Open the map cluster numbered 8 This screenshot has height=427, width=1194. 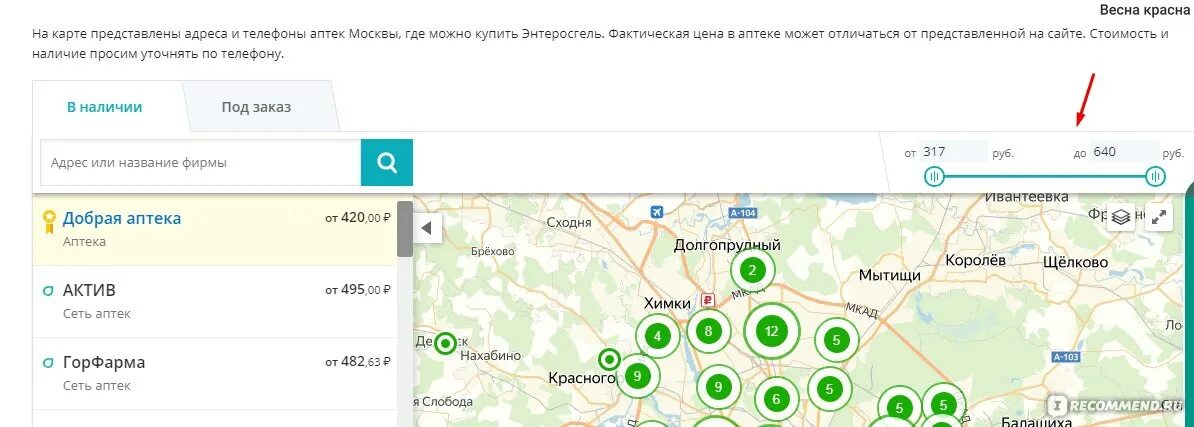(708, 331)
